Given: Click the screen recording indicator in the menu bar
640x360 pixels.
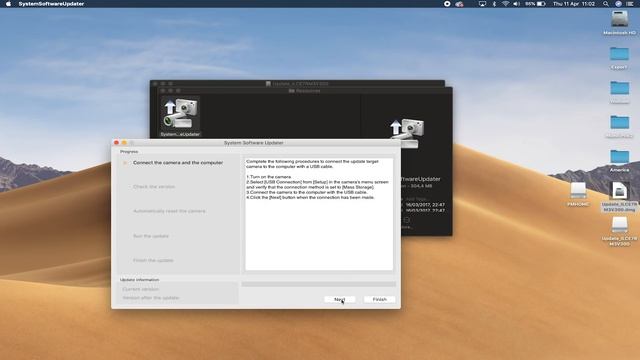Looking at the screenshot, I should [x=447, y=4].
